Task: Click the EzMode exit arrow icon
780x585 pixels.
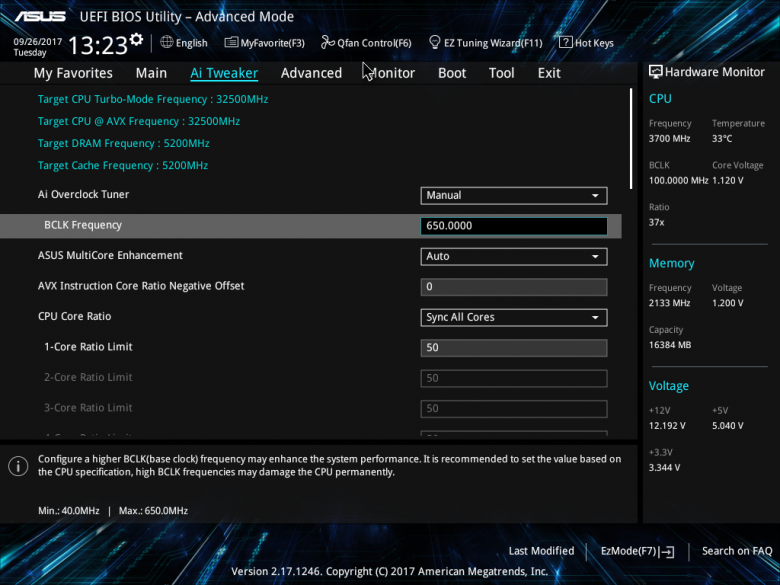Action: 667,551
